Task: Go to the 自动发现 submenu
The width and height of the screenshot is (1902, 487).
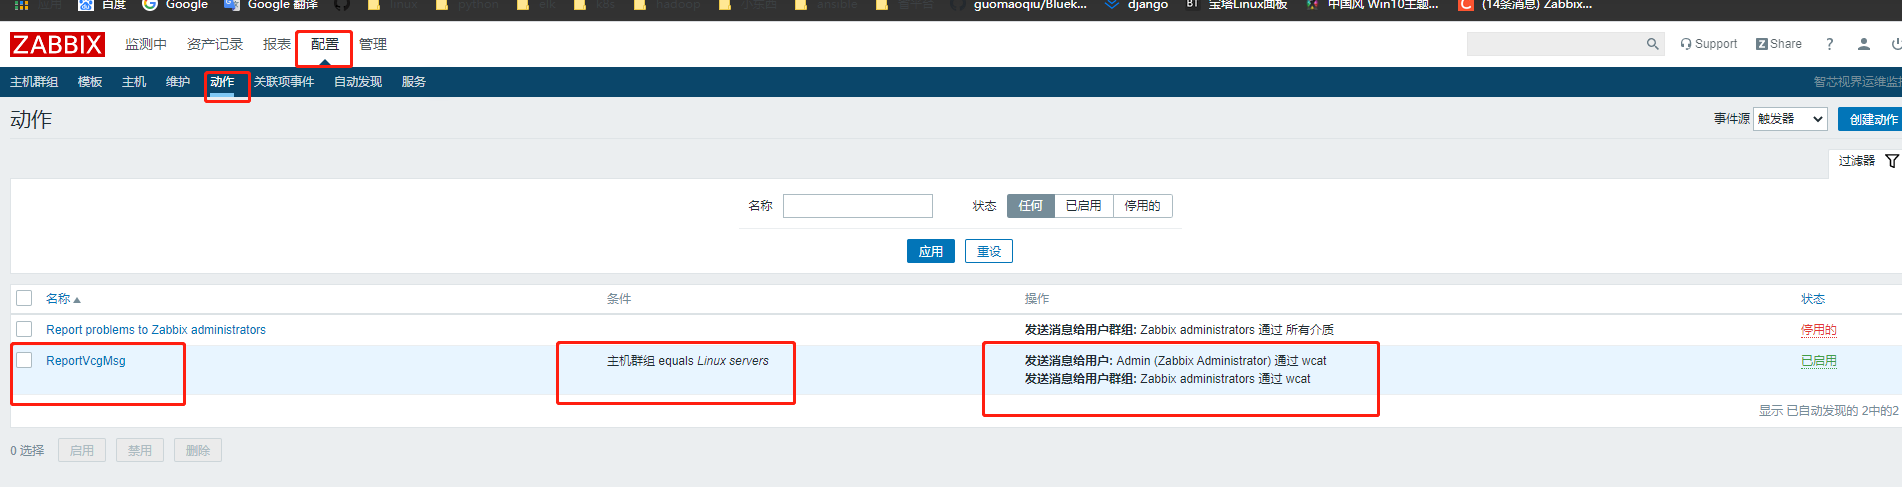Action: [x=358, y=82]
